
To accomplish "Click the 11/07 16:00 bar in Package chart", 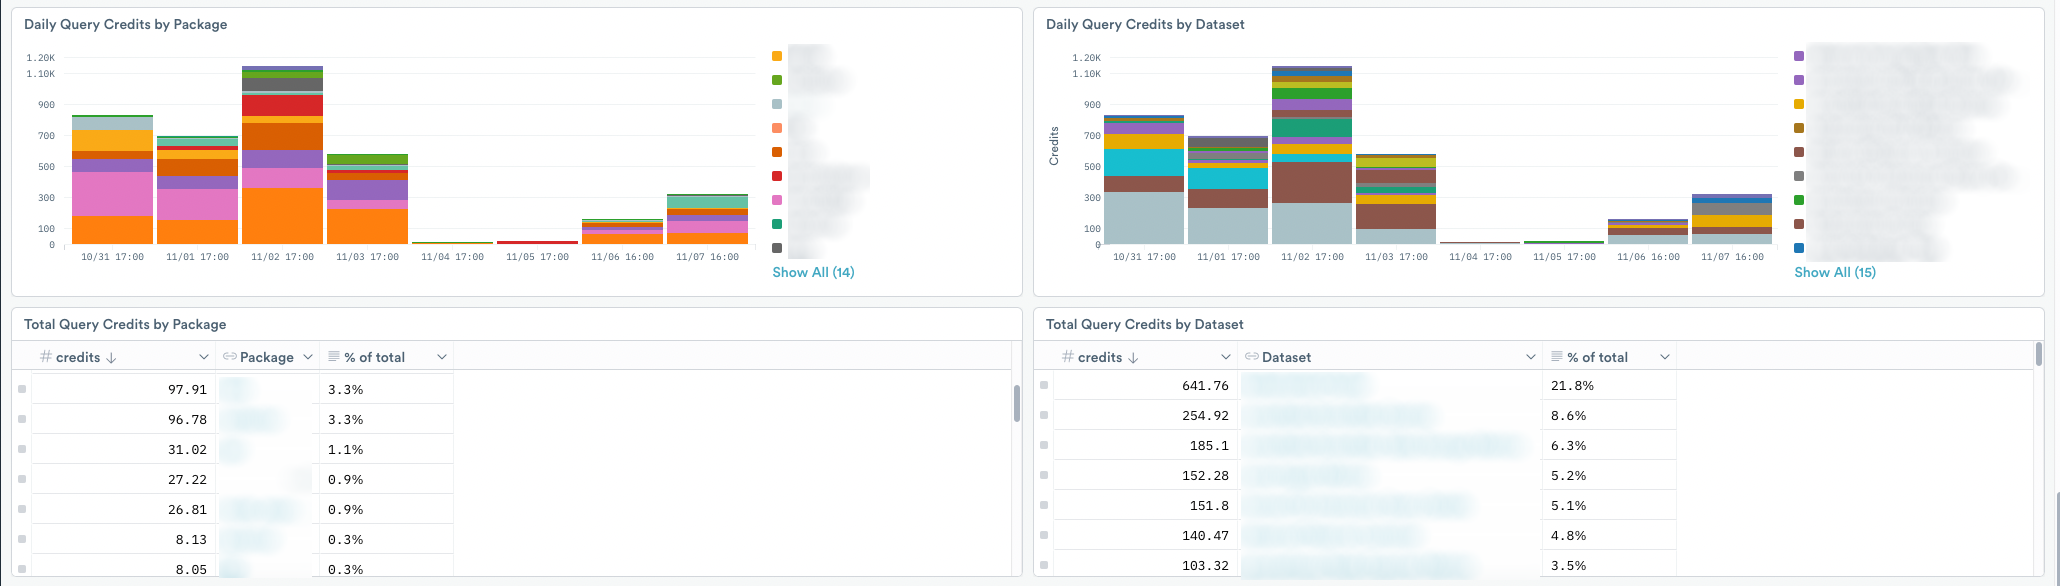I will (707, 219).
